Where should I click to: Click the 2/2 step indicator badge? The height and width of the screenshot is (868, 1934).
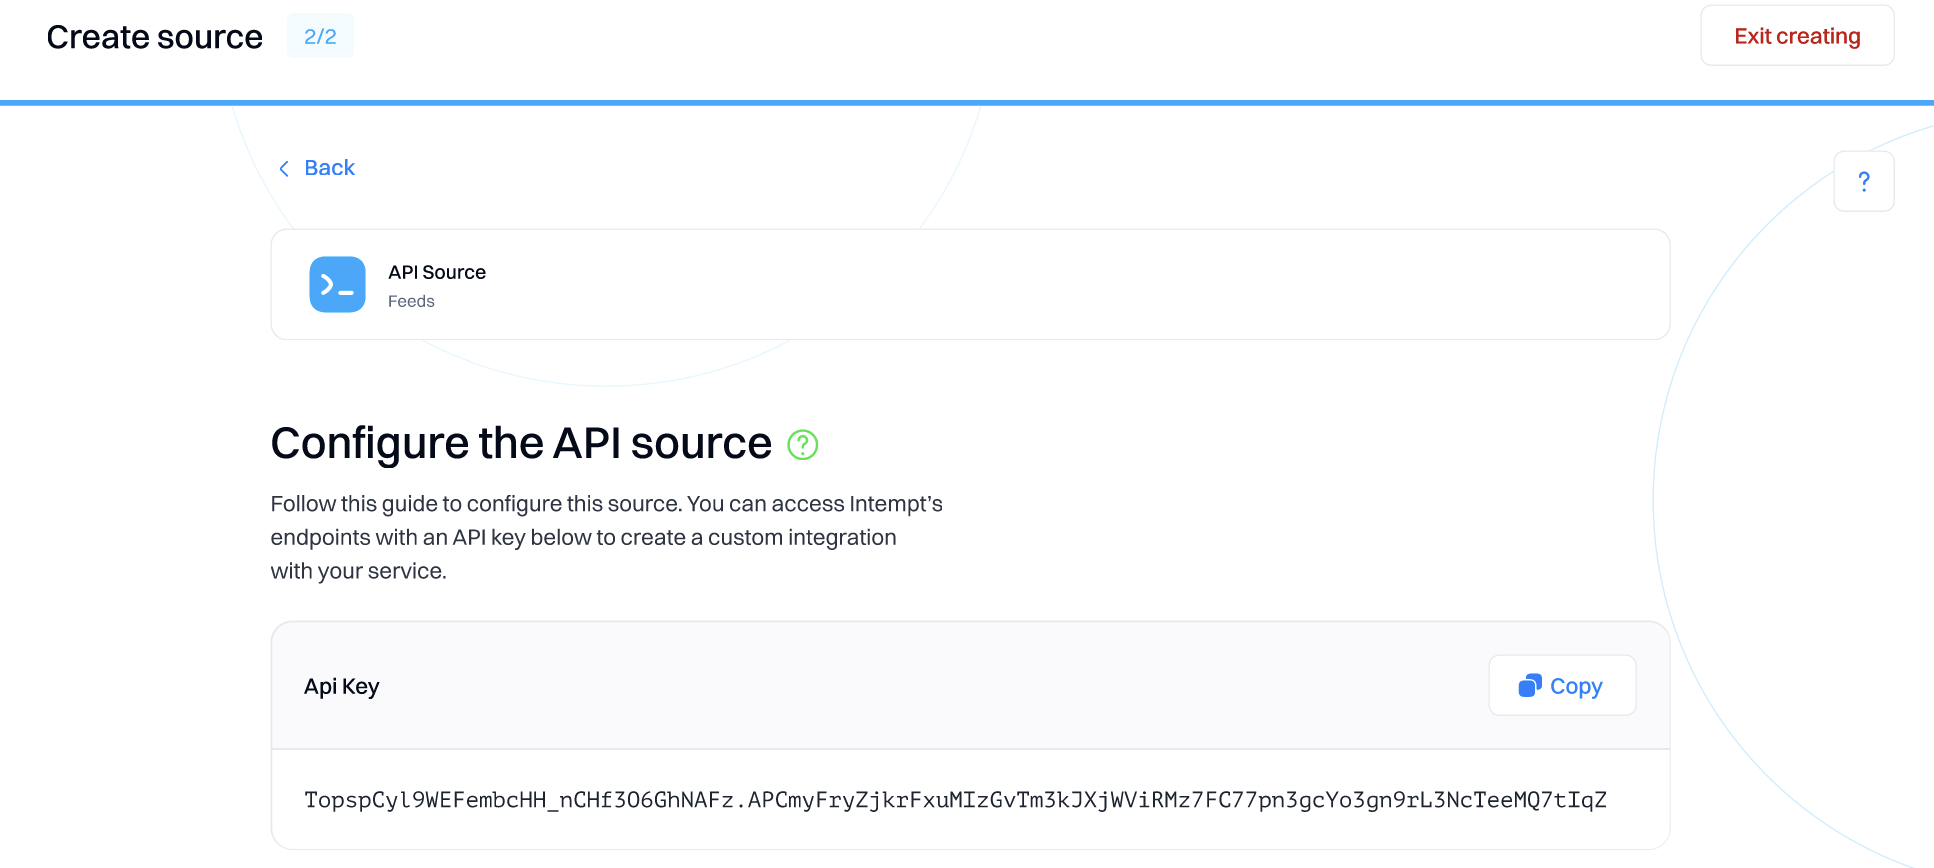(x=320, y=36)
